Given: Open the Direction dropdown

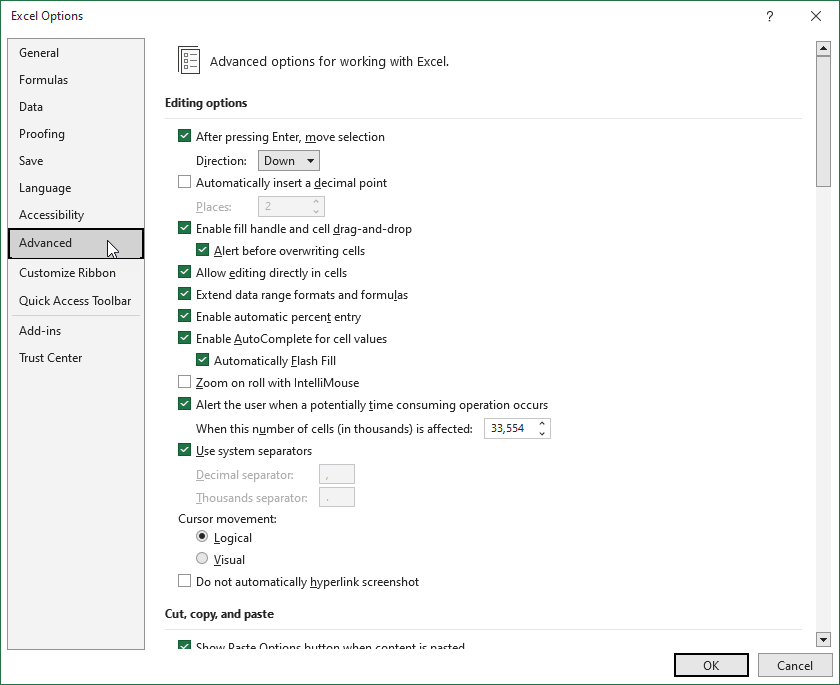Looking at the screenshot, I should tap(288, 160).
